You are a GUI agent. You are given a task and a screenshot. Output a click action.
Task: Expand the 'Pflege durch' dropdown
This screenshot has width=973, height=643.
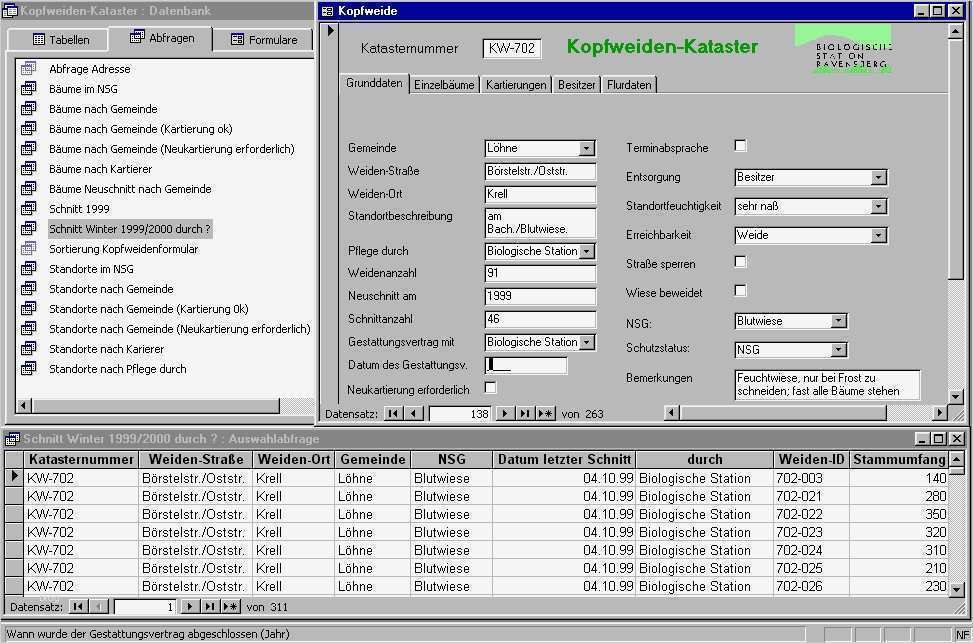click(586, 251)
